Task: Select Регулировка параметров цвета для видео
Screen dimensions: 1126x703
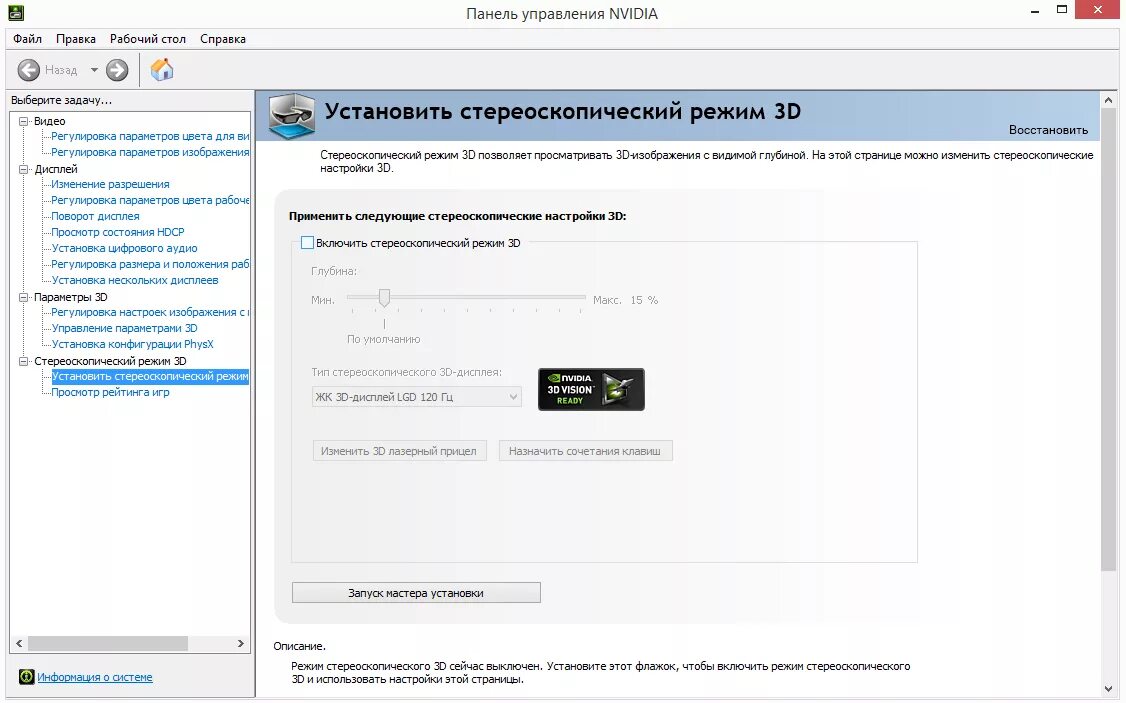Action: pyautogui.click(x=150, y=136)
